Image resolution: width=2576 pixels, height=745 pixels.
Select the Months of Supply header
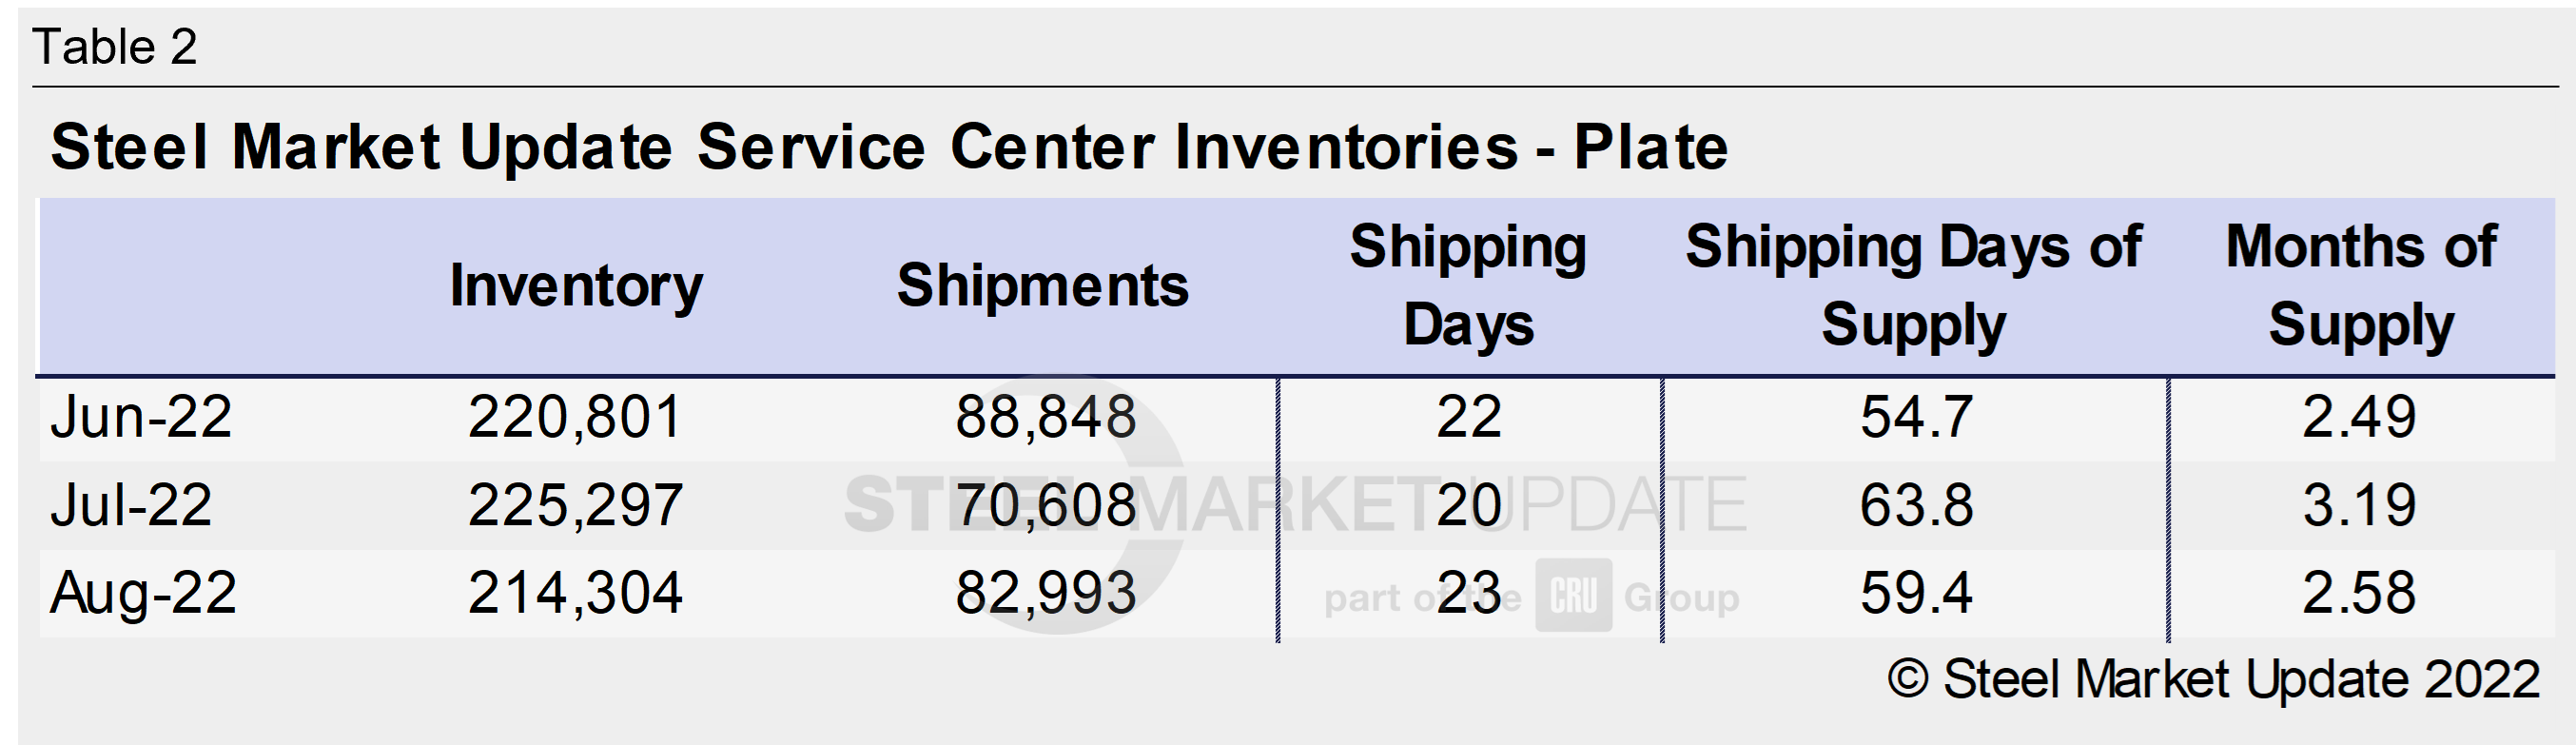[2361, 286]
